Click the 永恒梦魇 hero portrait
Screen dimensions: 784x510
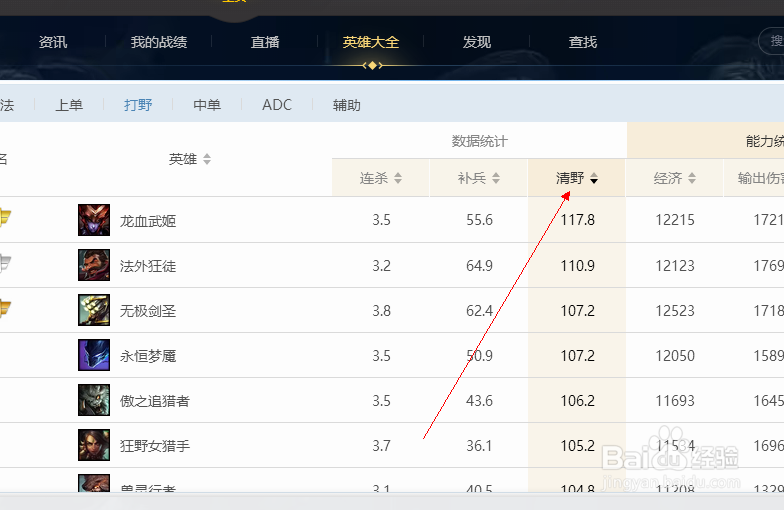click(x=94, y=355)
